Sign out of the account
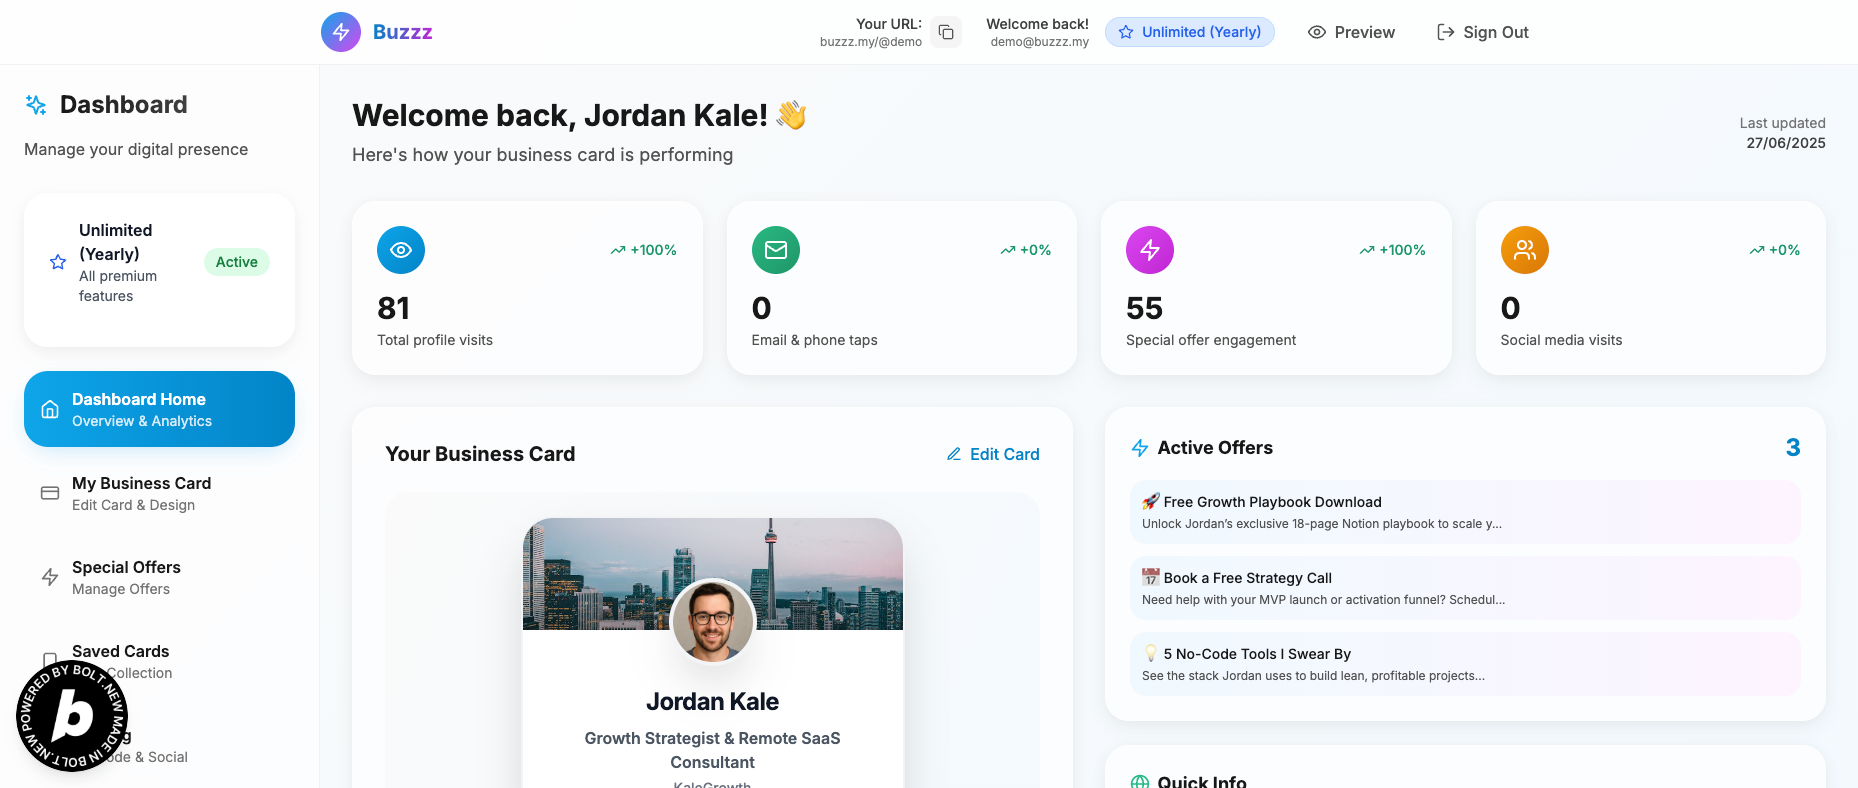Image resolution: width=1858 pixels, height=788 pixels. point(1483,32)
